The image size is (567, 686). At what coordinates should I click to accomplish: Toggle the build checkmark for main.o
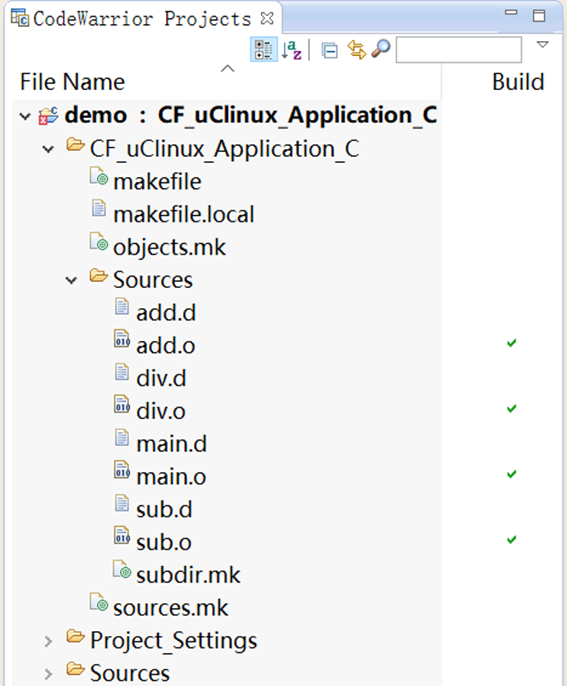[511, 474]
